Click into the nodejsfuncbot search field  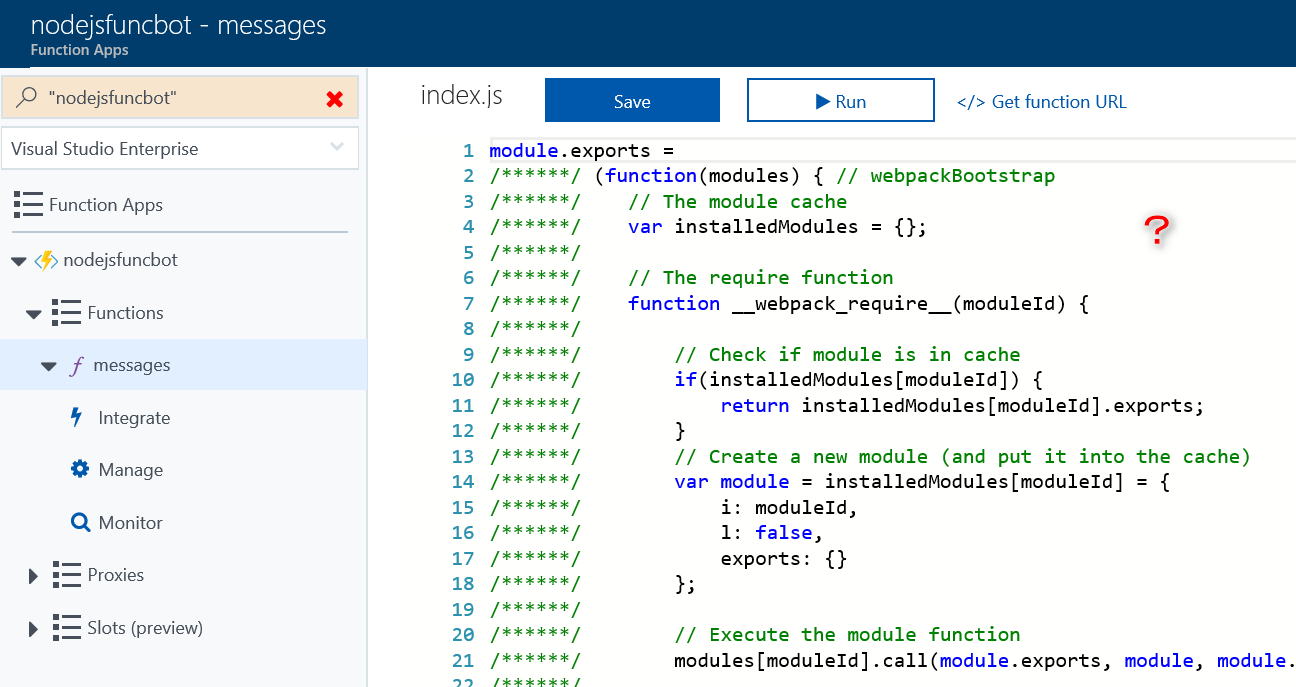point(180,98)
